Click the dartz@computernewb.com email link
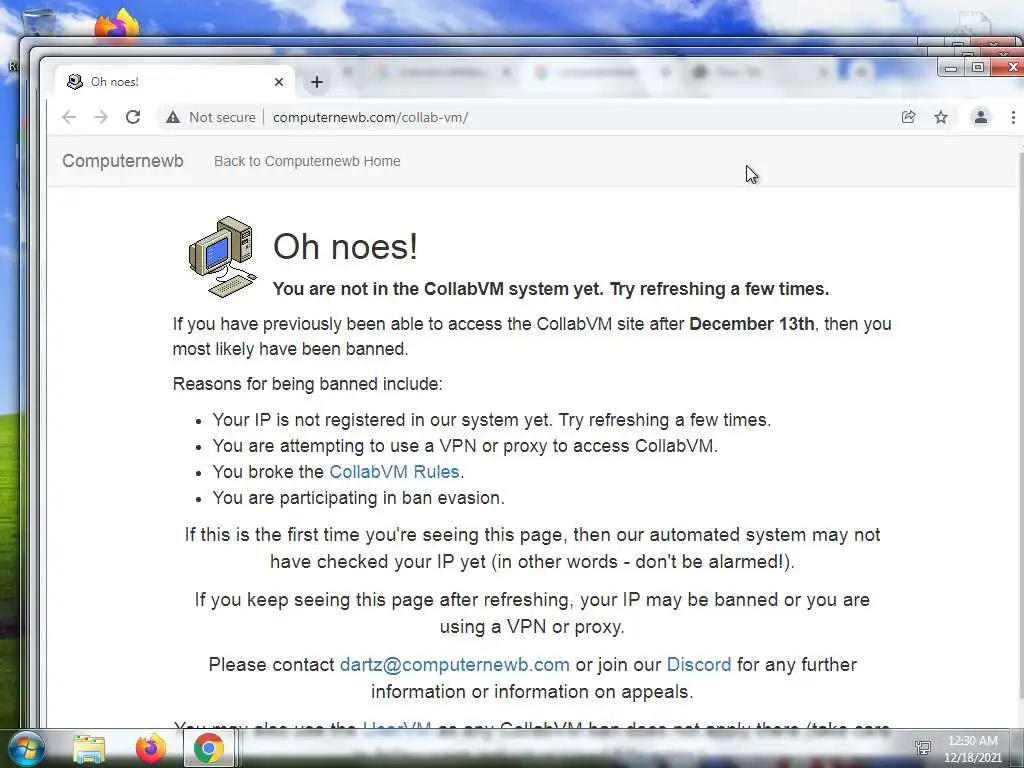 455,664
